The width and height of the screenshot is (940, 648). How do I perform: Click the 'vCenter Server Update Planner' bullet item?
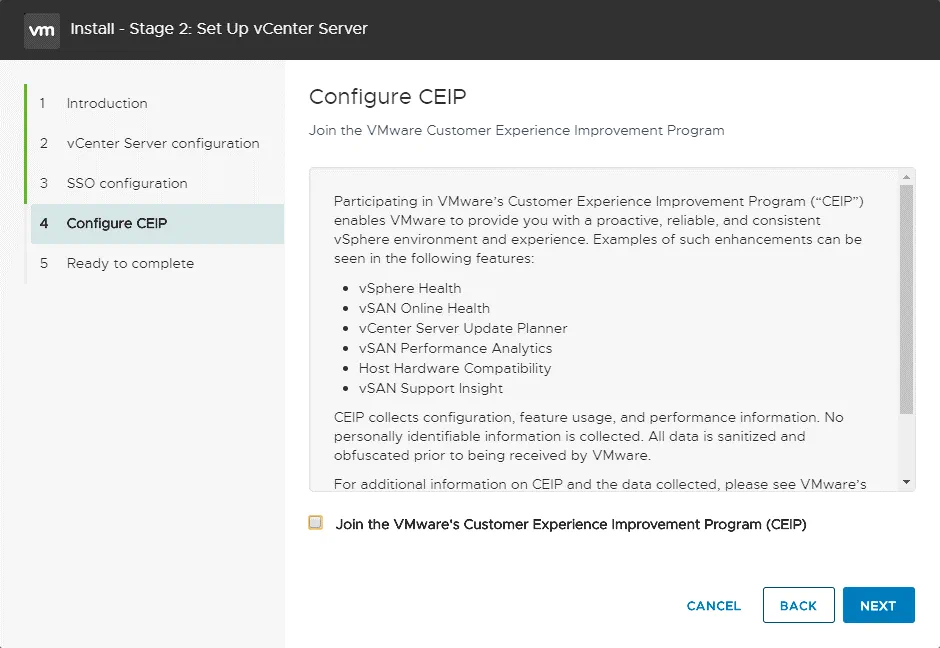click(x=463, y=328)
